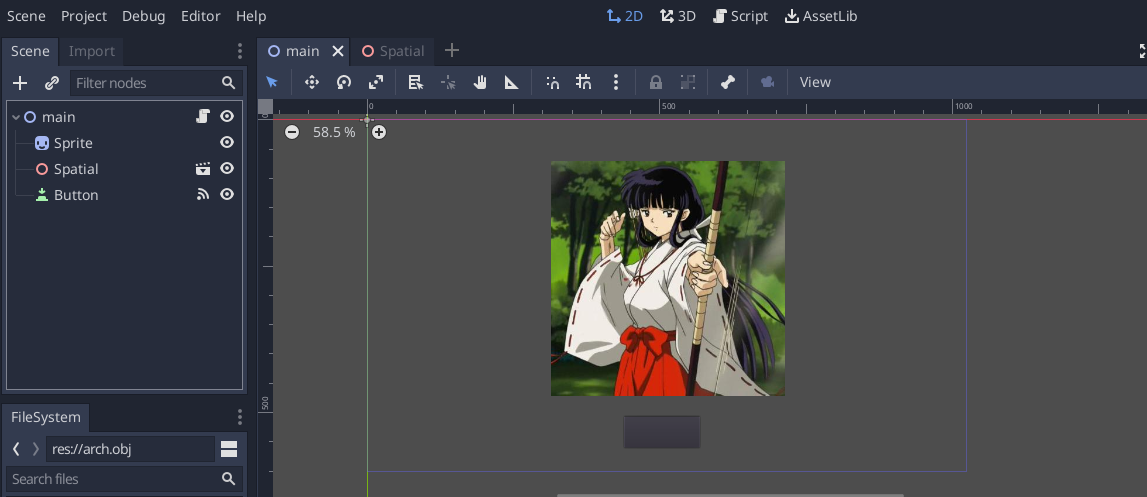This screenshot has width=1147, height=497.
Task: Open the FileSystem dock tab
Action: 45,416
